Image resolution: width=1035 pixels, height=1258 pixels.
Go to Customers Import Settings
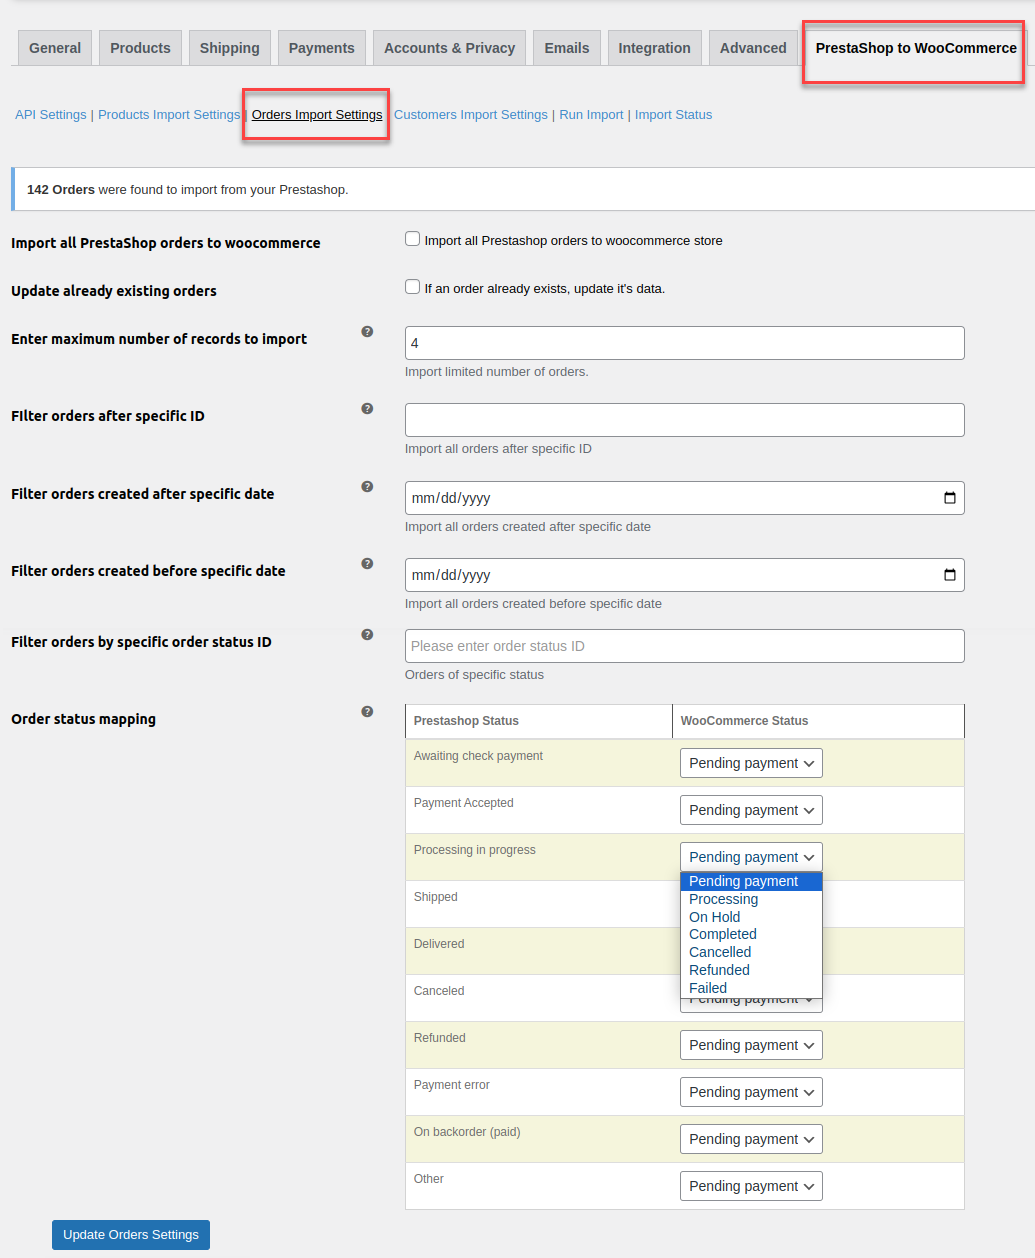[x=470, y=114]
